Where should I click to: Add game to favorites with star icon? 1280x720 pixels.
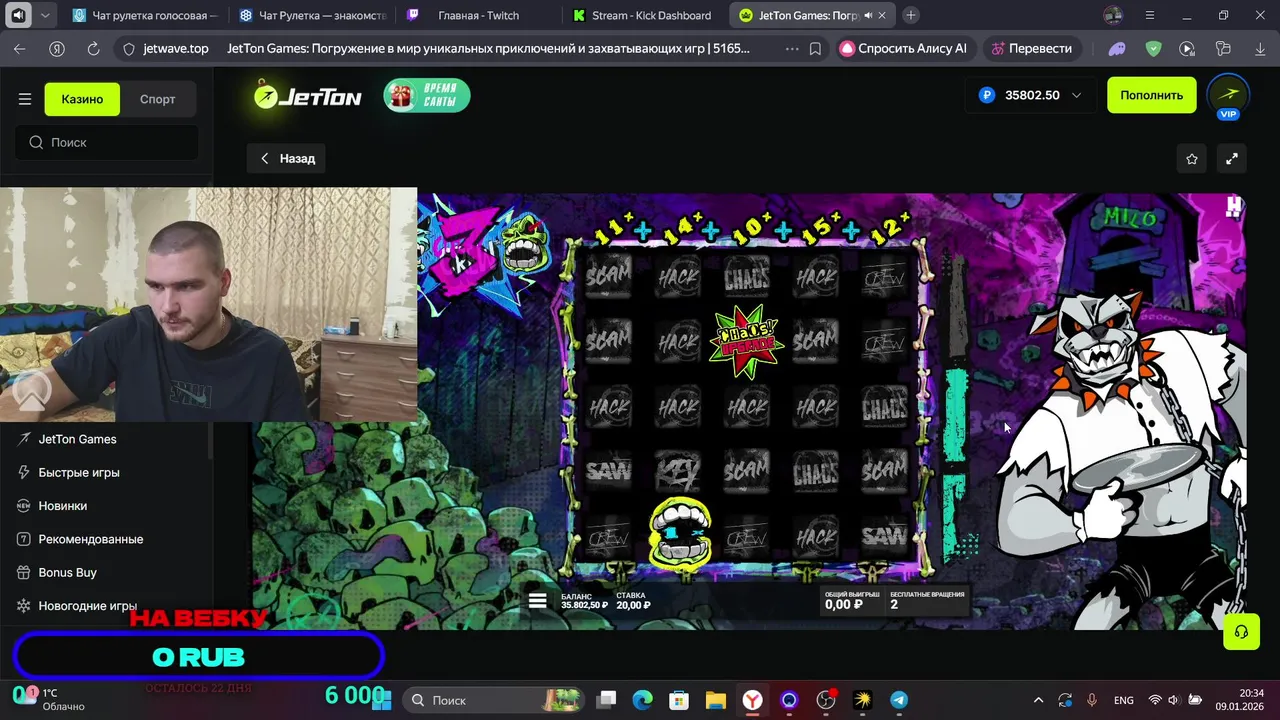[x=1192, y=158]
